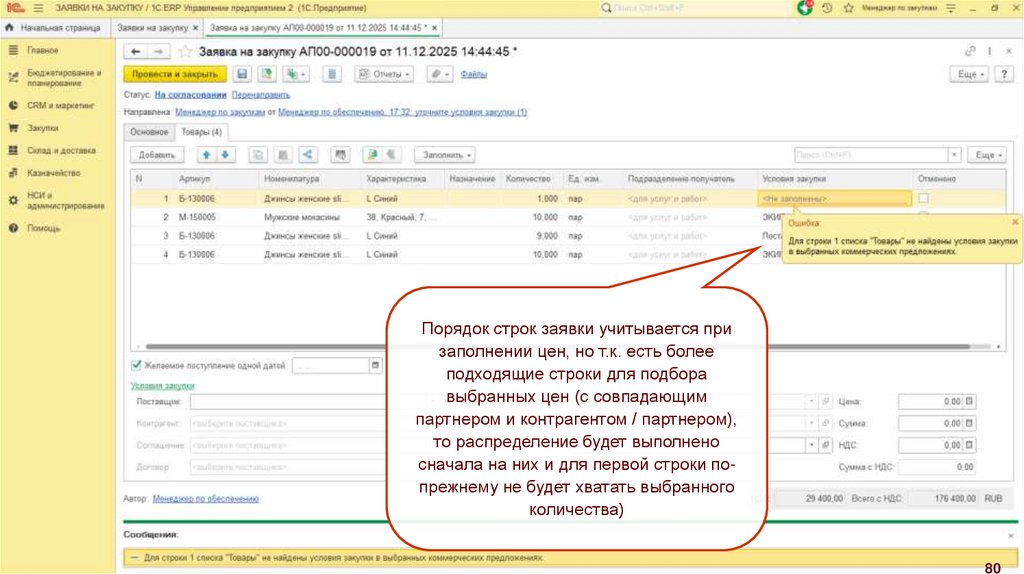Open the main menu hamburger icon
Viewport: 1024px width, 574px height.
[x=39, y=8]
